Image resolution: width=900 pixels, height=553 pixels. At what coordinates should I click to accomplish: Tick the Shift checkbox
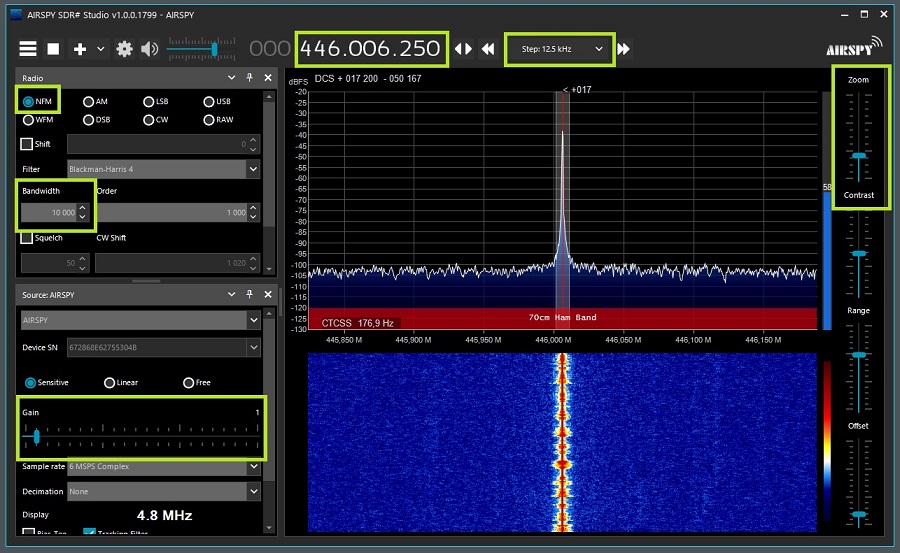coord(28,144)
